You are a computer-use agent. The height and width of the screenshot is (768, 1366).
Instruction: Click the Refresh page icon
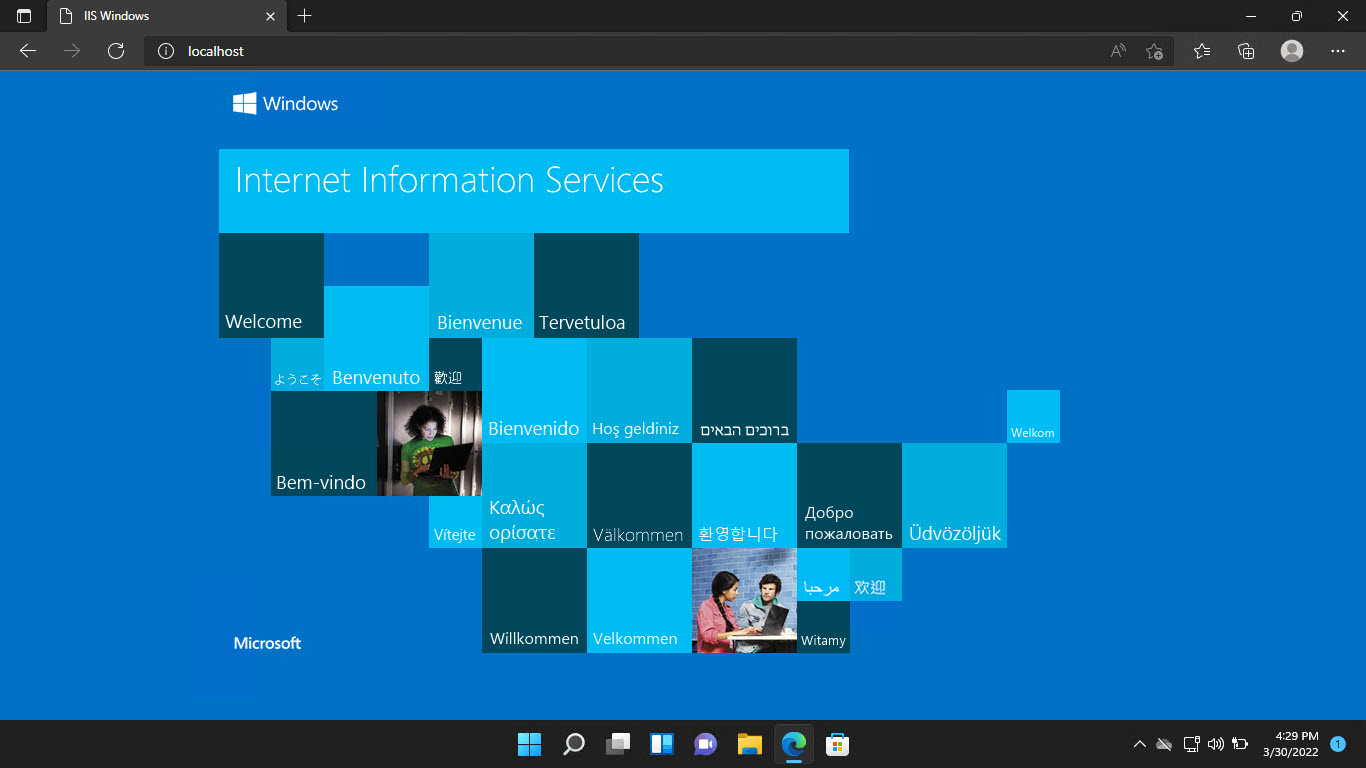(116, 51)
